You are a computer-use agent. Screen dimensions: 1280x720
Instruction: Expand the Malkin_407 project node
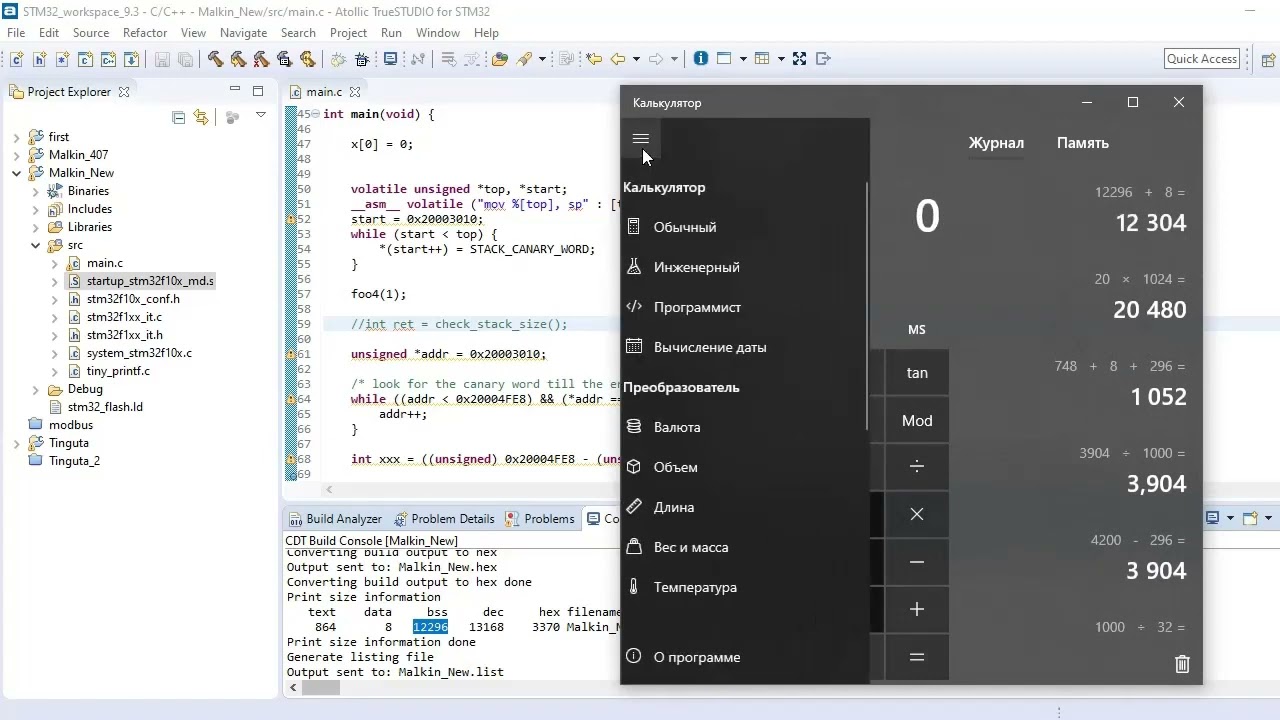click(x=17, y=155)
